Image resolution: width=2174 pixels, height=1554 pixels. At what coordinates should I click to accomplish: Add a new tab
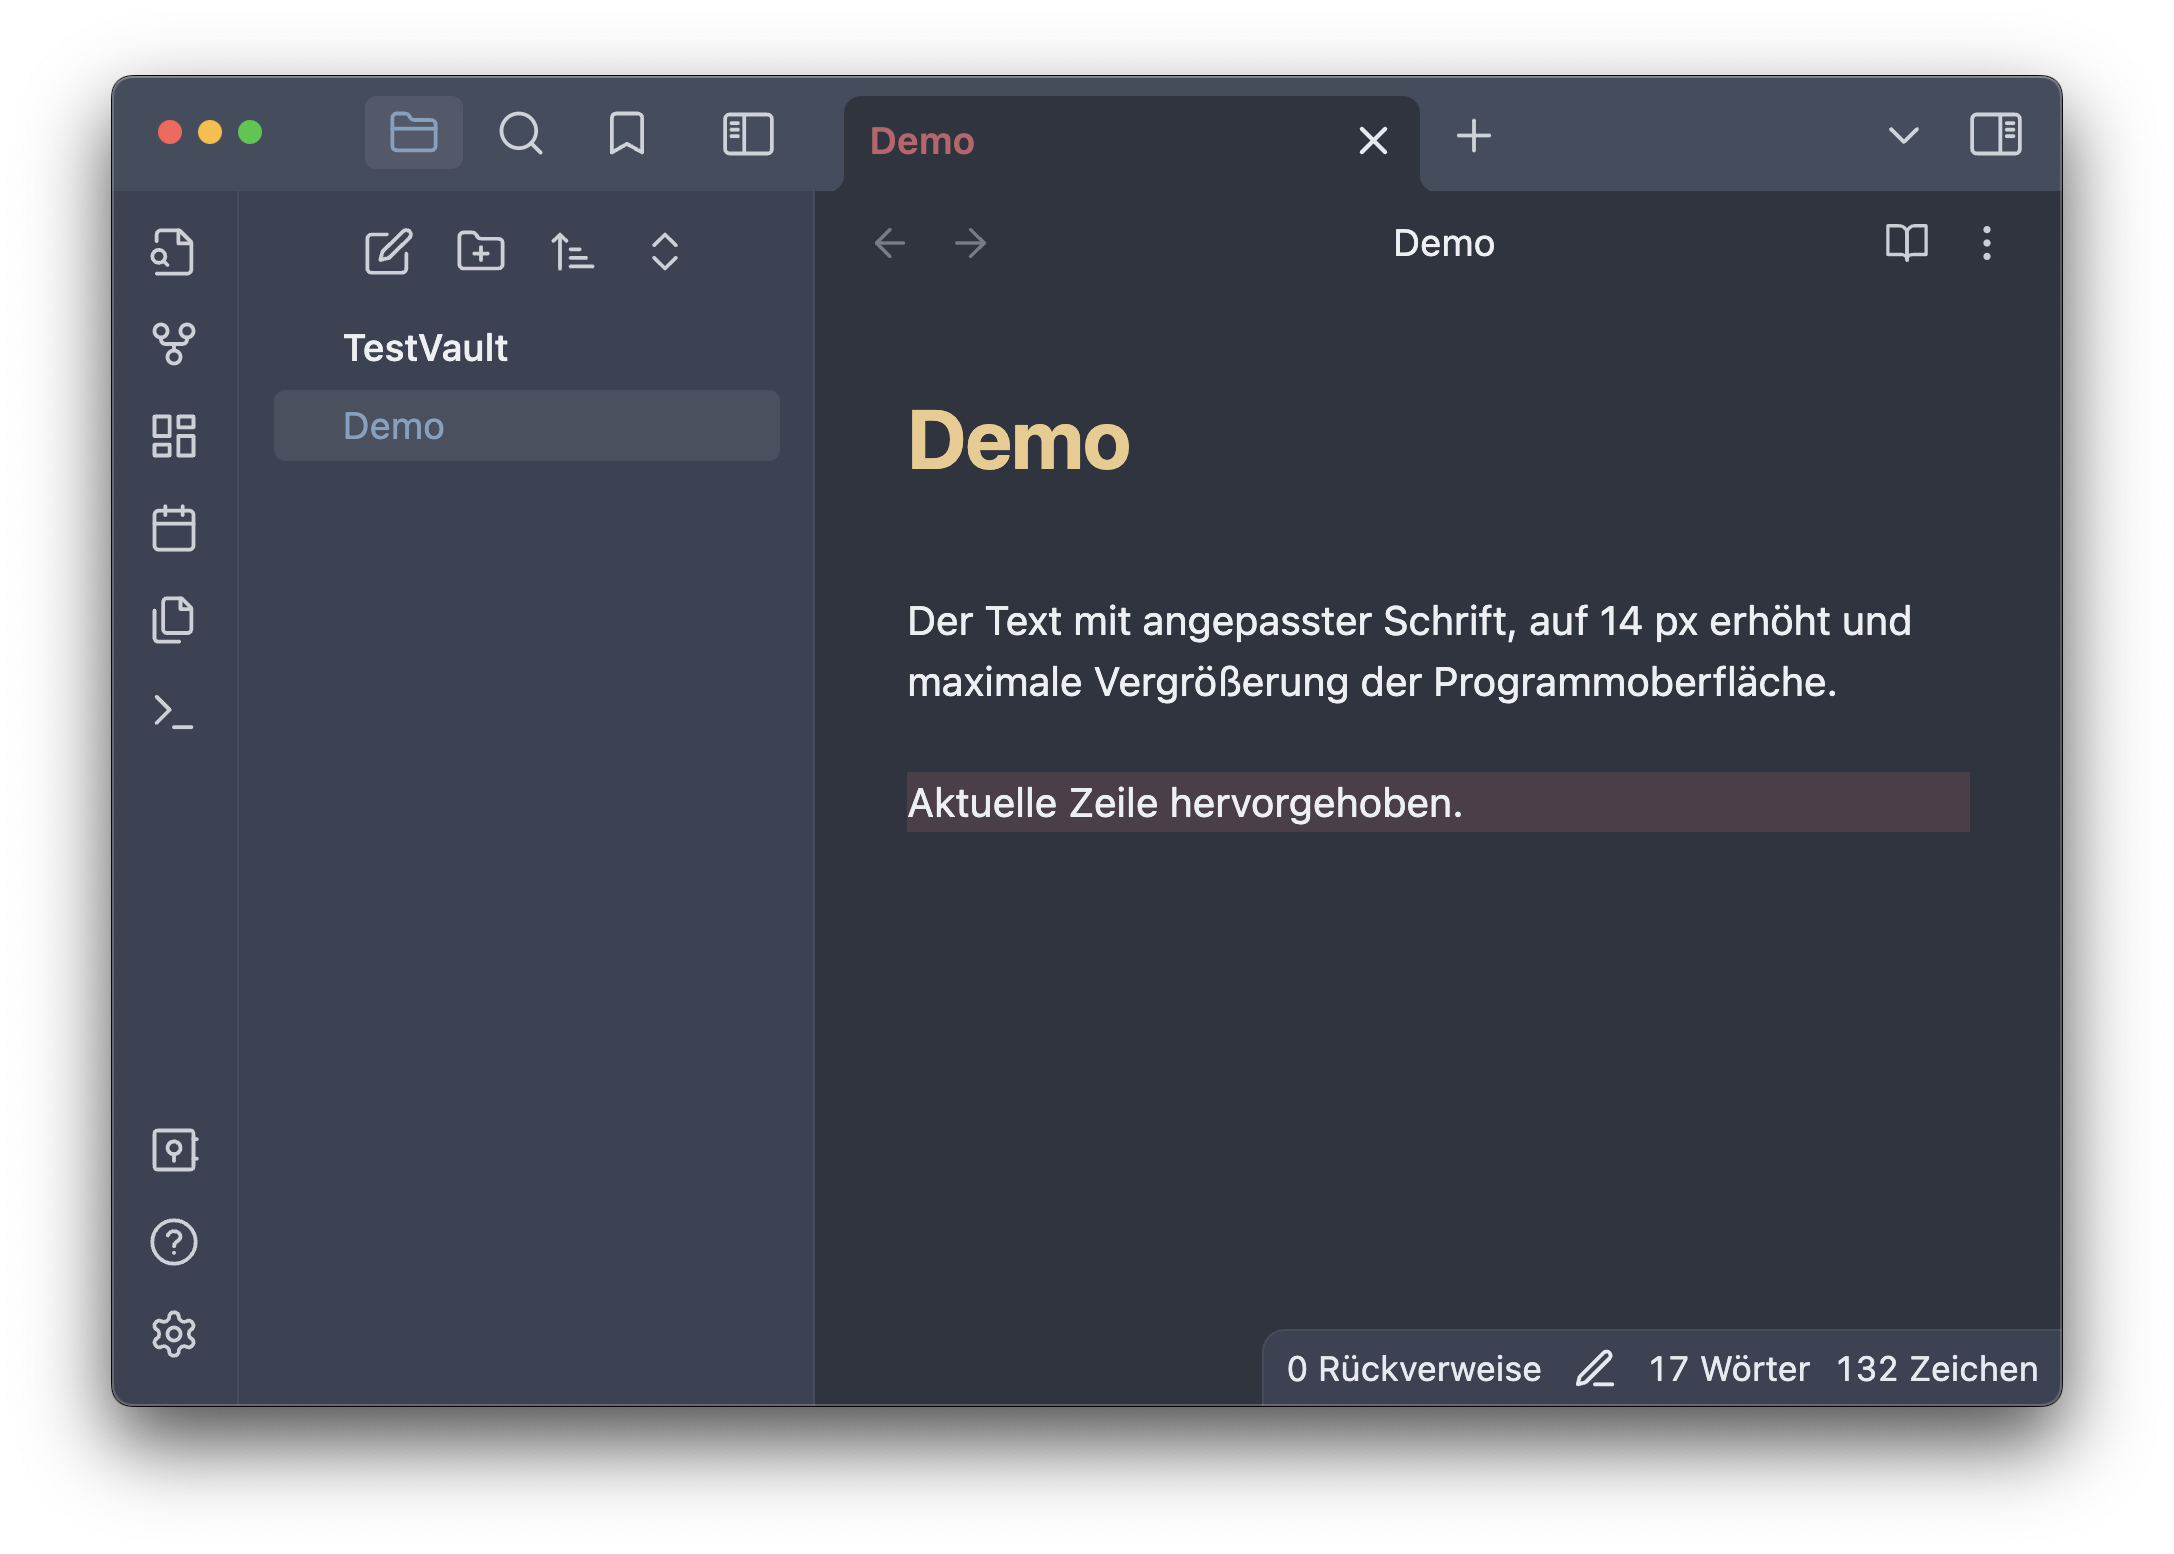pyautogui.click(x=1473, y=136)
